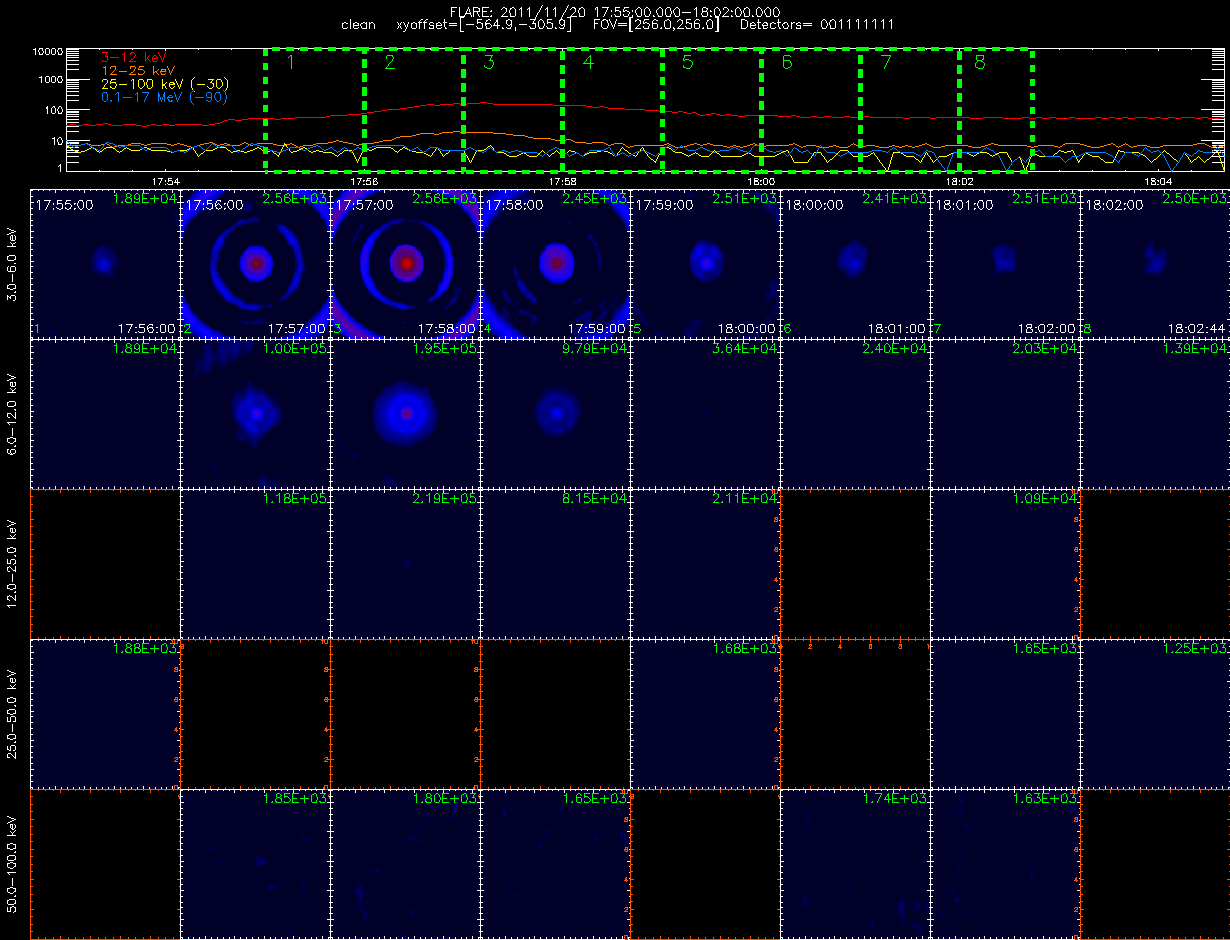
Task: Click the green peak value 1.88E+03
Action: pos(145,648)
